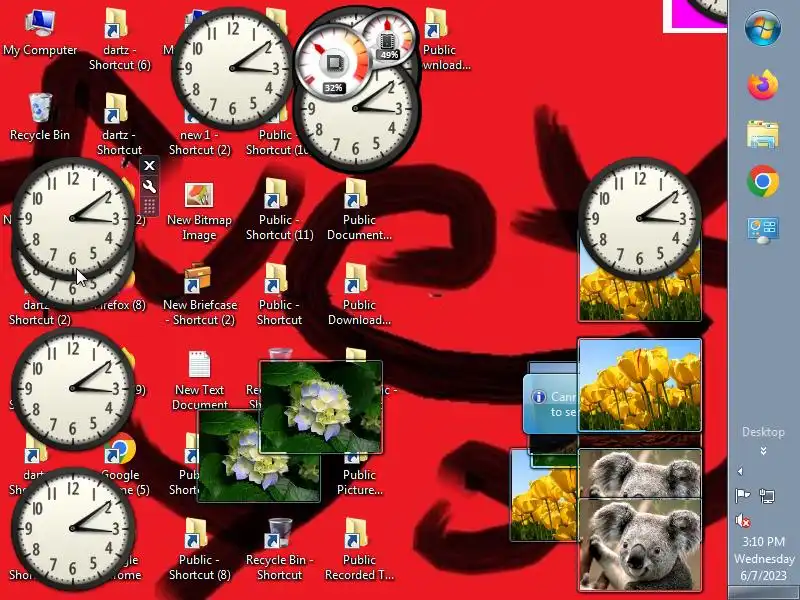Click the CPU meter gadget showing 32%

tap(334, 62)
